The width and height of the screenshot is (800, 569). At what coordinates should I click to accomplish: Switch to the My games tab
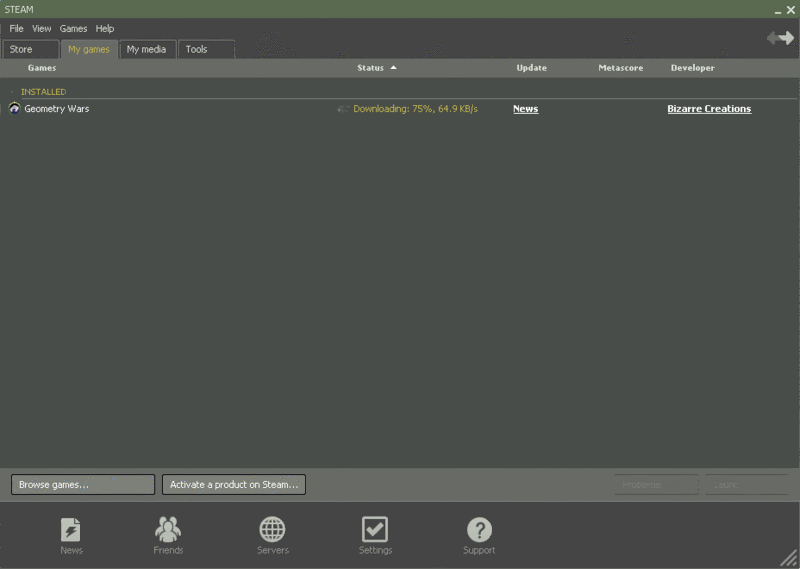[89, 50]
